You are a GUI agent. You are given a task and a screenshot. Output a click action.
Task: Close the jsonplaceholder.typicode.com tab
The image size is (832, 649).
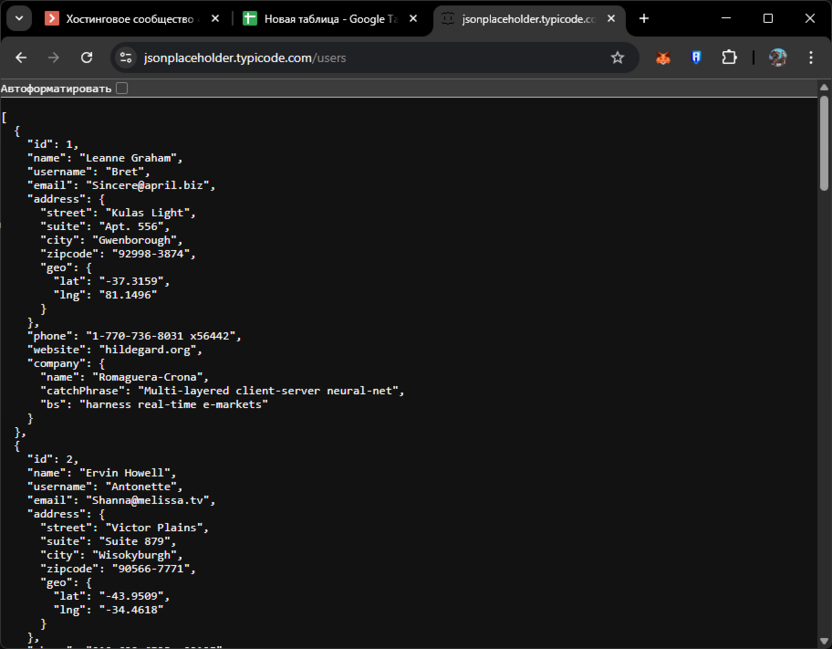pos(612,19)
